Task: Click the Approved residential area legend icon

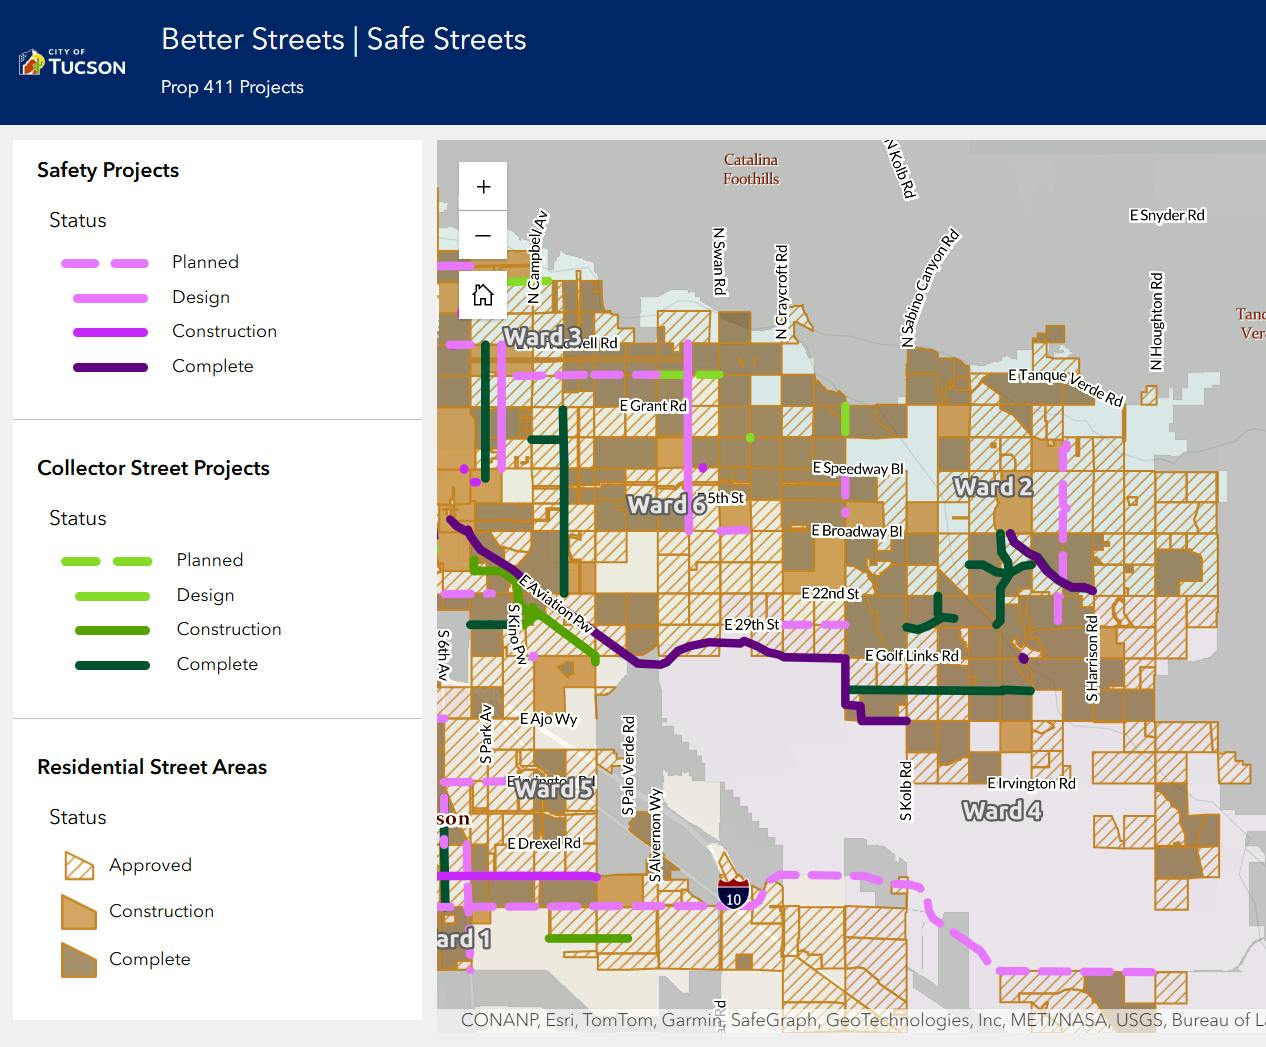Action: click(x=79, y=866)
